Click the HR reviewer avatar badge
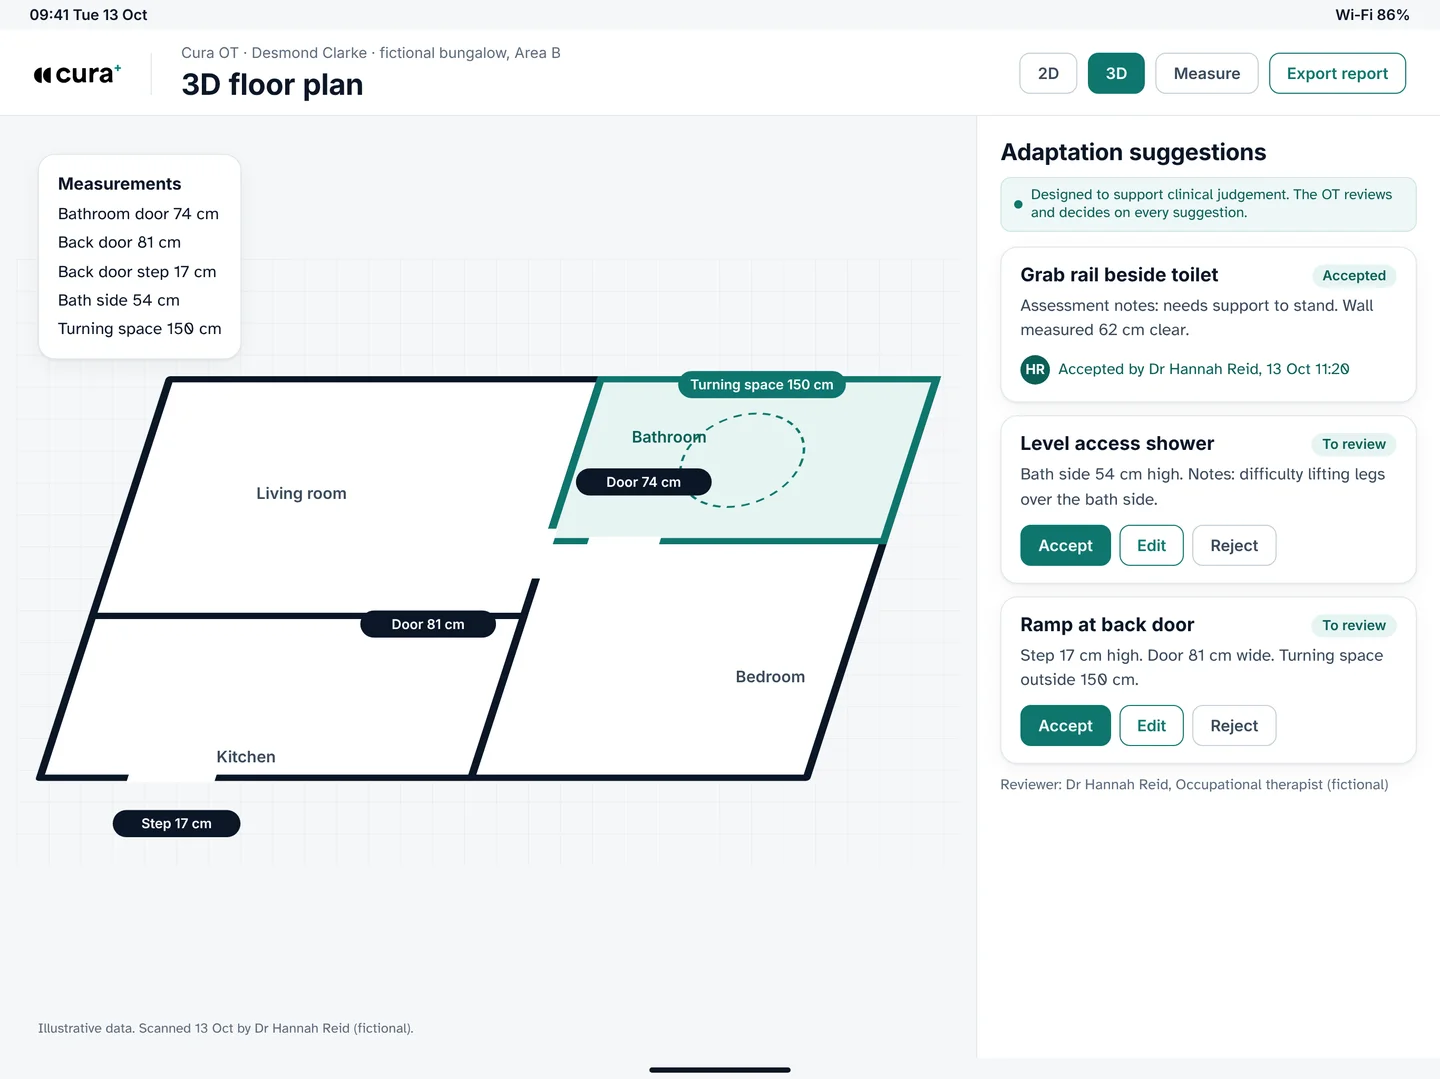The height and width of the screenshot is (1079, 1440). 1035,370
